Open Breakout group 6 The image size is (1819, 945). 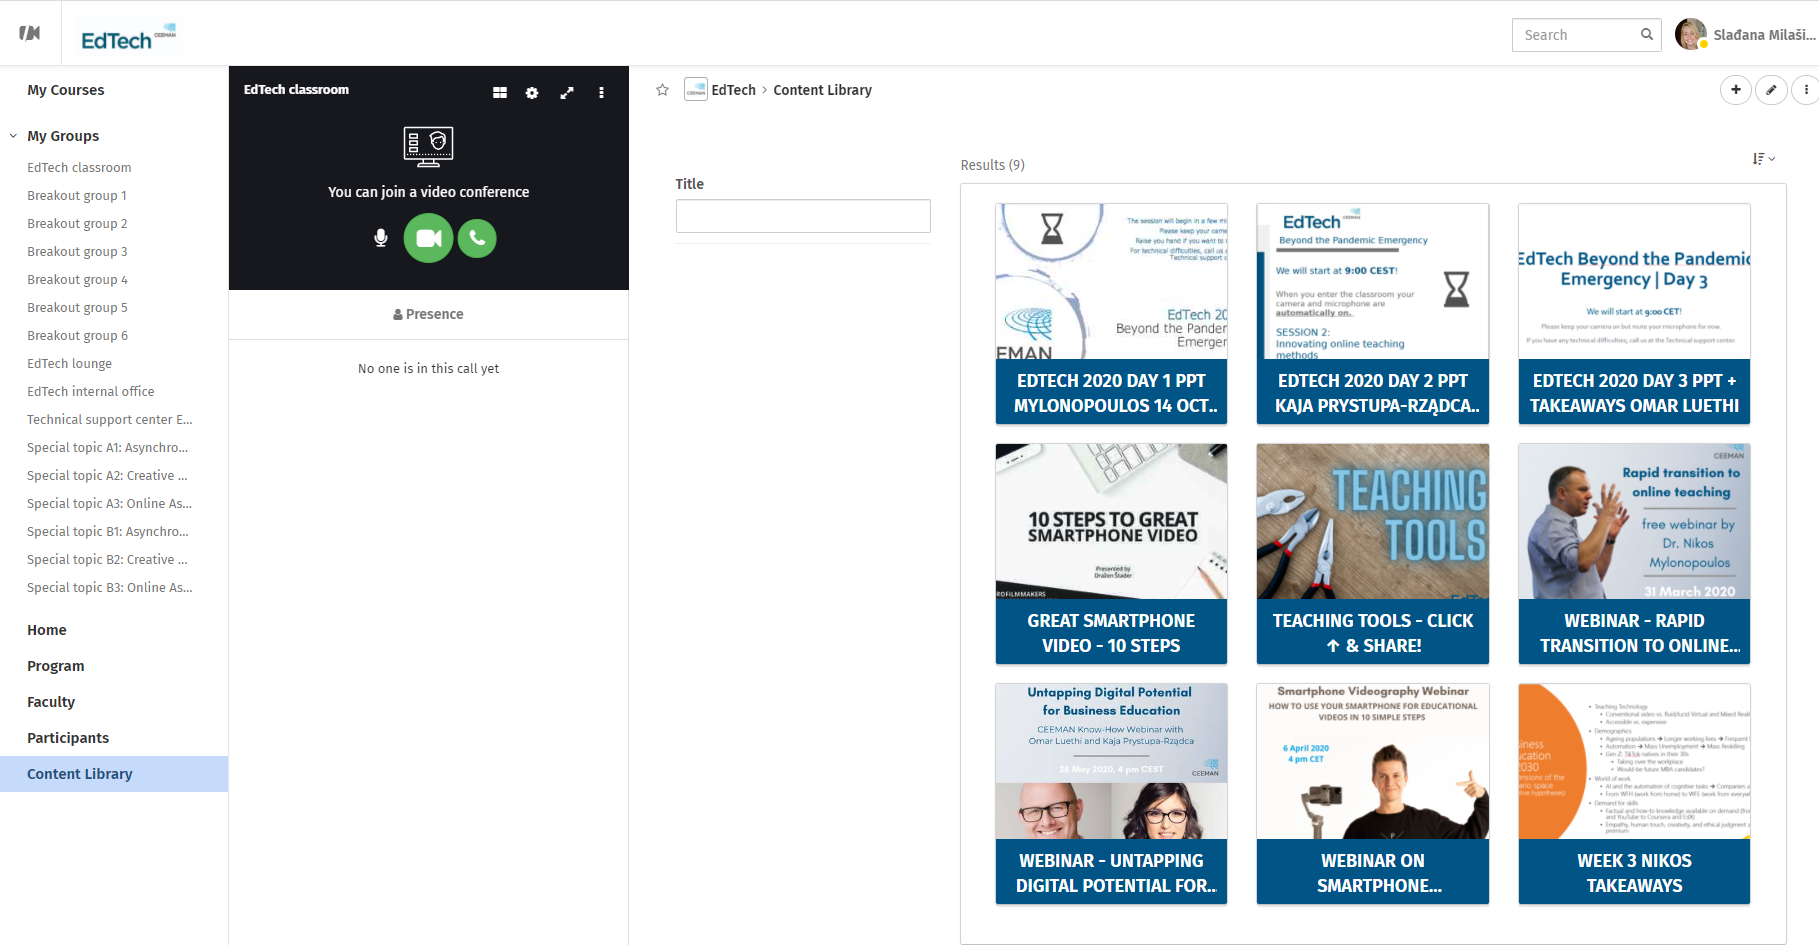click(x=77, y=336)
